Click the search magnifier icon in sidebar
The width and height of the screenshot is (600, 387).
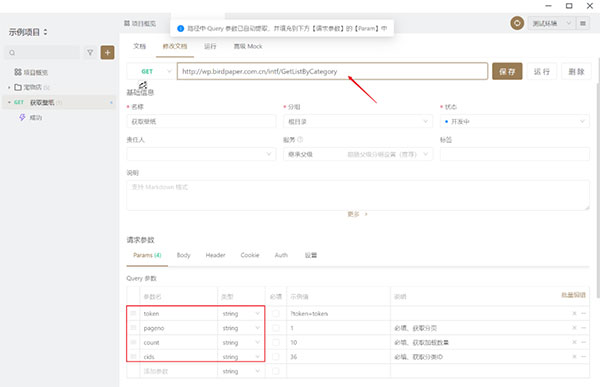pos(12,53)
